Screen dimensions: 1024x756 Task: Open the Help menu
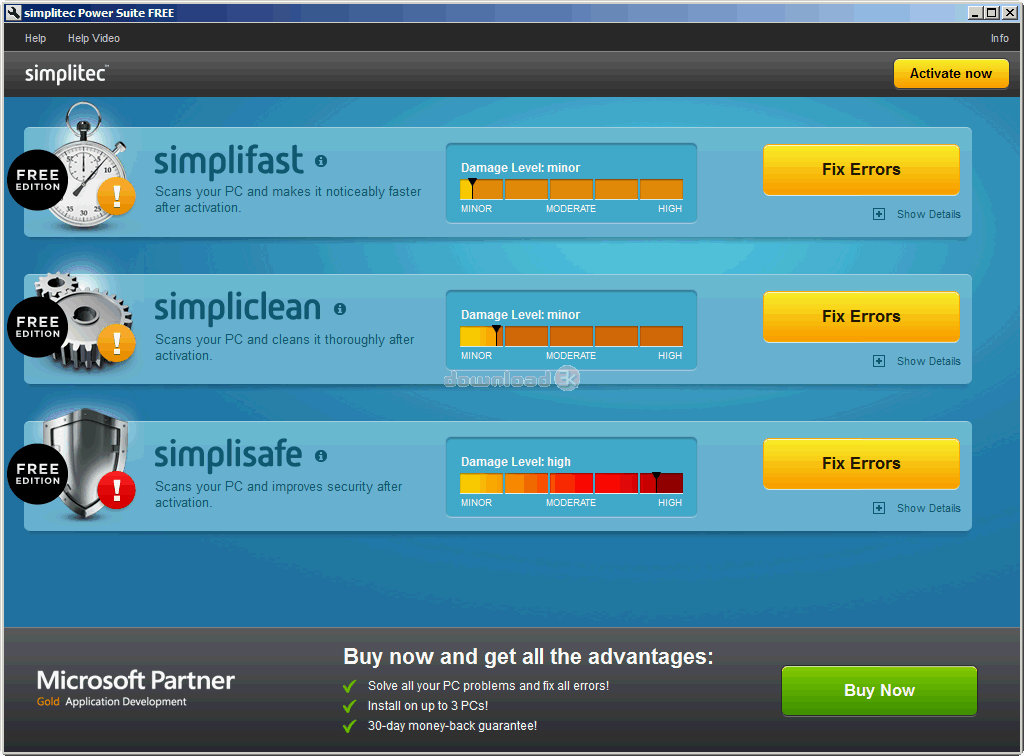[35, 38]
